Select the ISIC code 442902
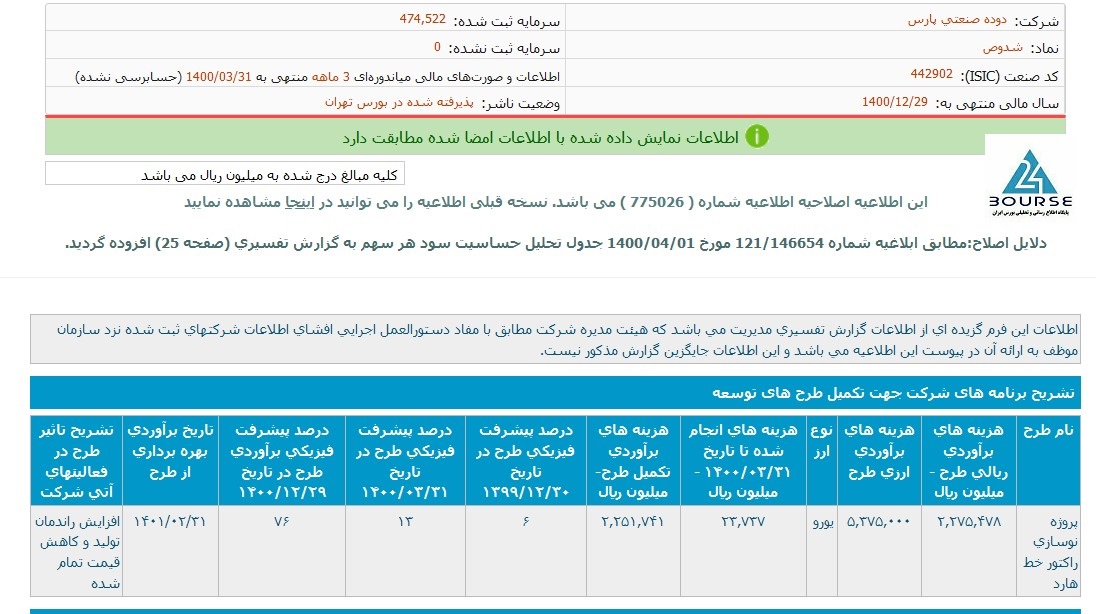Image resolution: width=1096 pixels, height=614 pixels. coord(931,74)
